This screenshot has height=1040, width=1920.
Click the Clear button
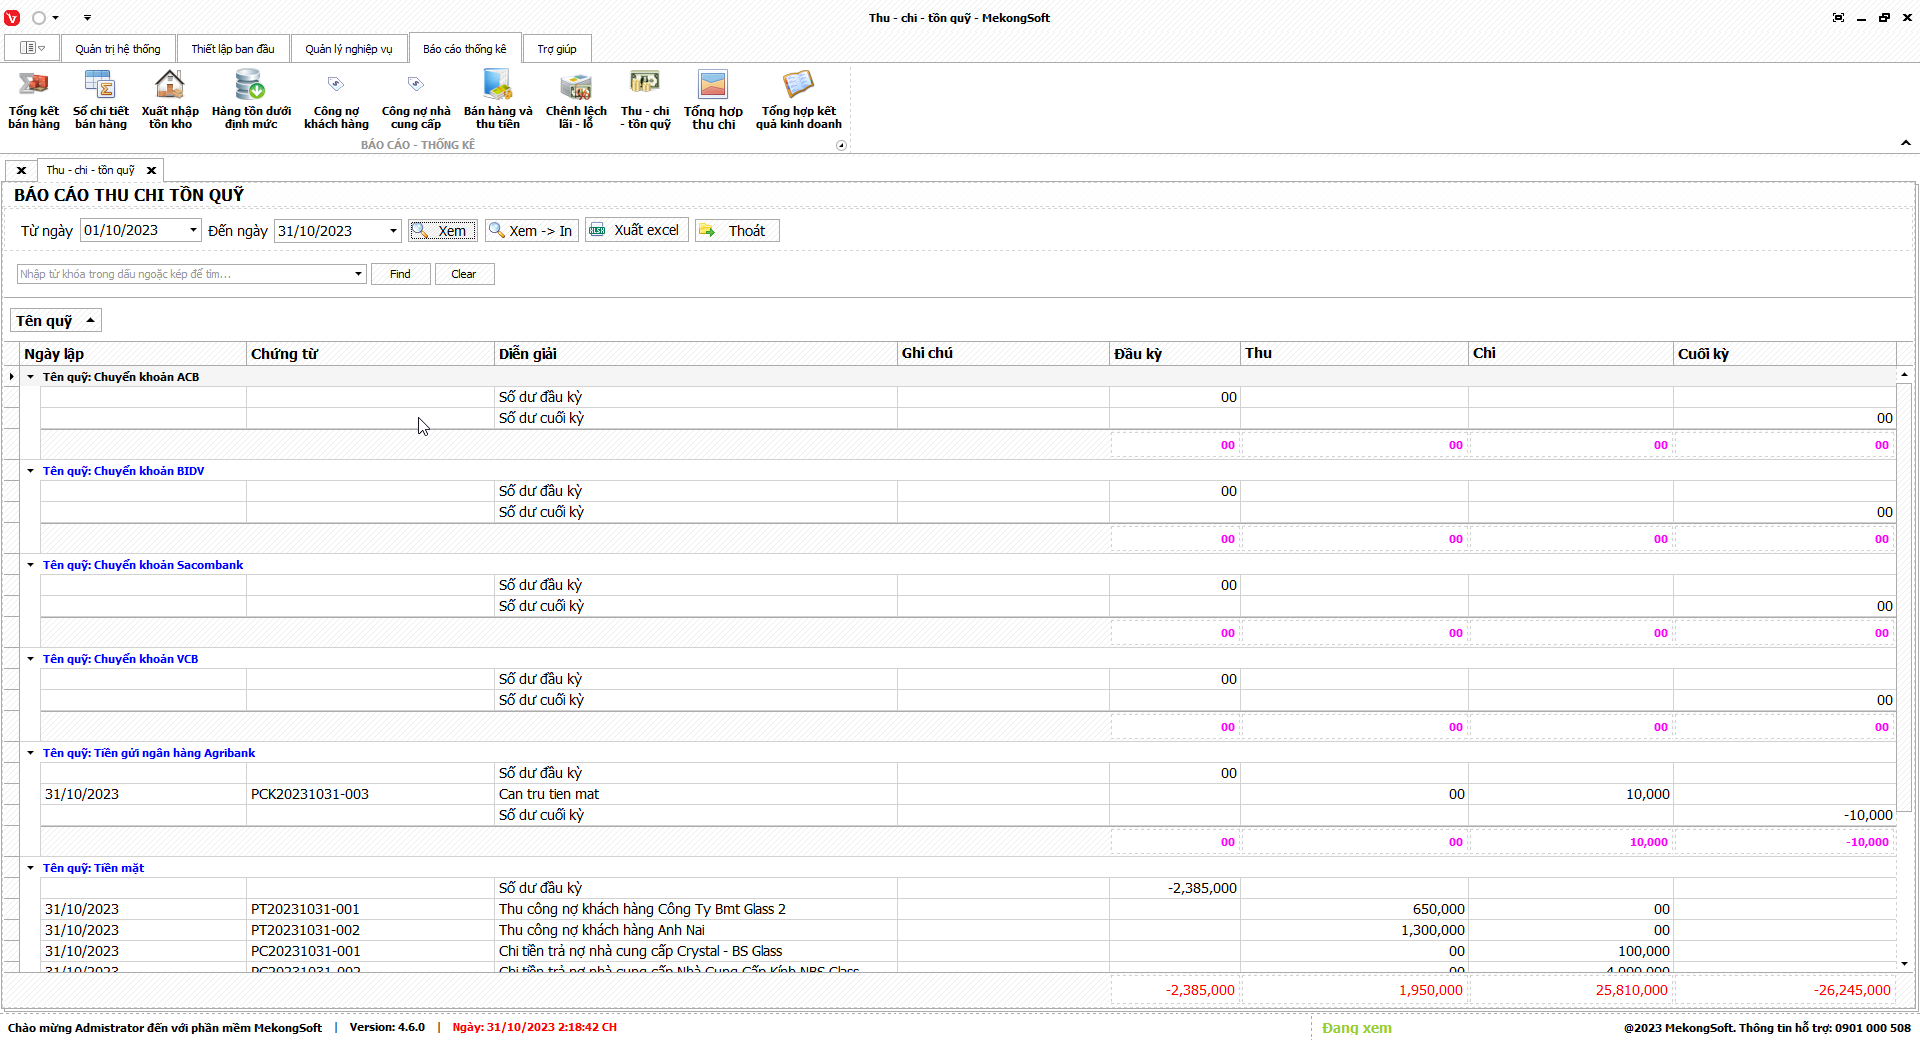(464, 274)
